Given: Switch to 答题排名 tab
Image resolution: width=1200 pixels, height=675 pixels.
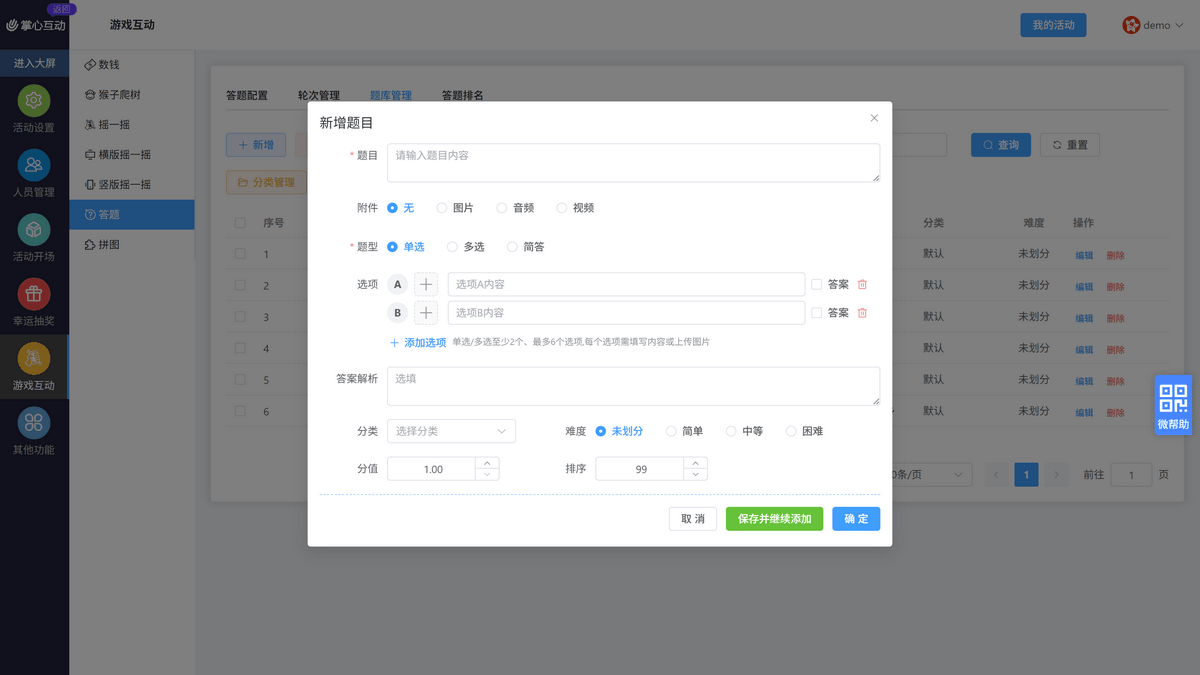Looking at the screenshot, I should [463, 96].
